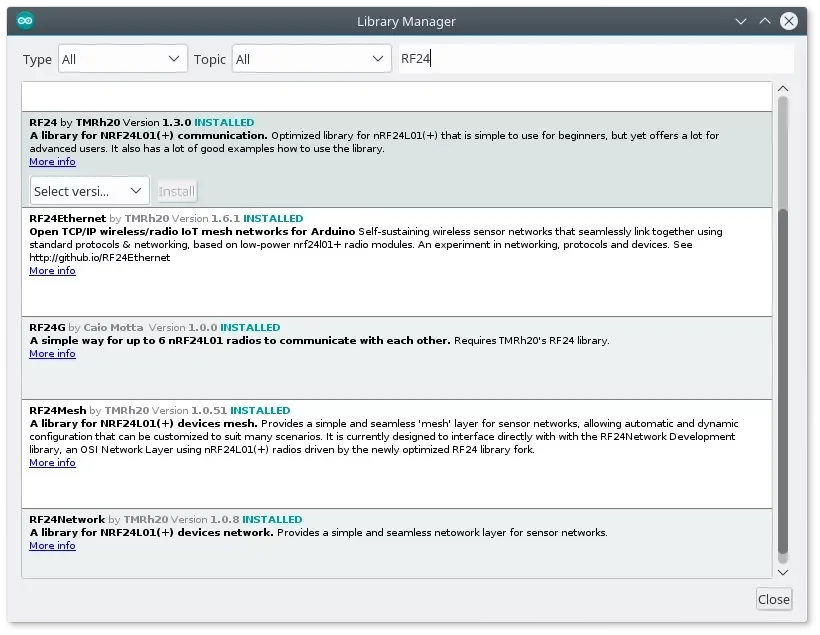Screen dimensions: 820x635
Task: Select the RF24G library title
Action: [47, 327]
